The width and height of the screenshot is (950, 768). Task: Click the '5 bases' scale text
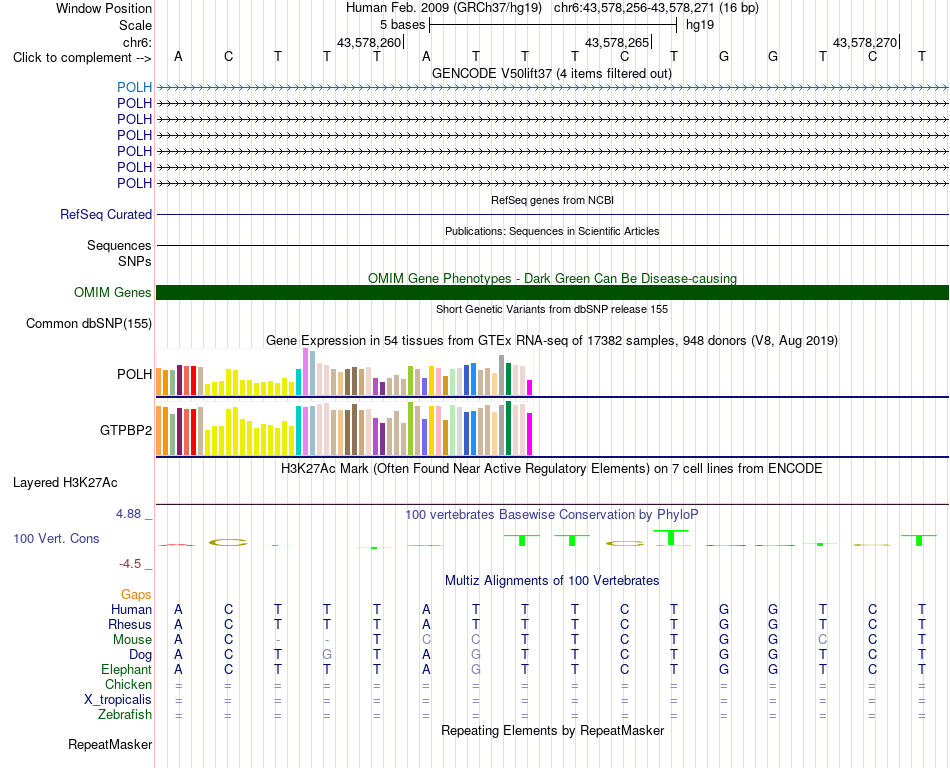pos(402,25)
